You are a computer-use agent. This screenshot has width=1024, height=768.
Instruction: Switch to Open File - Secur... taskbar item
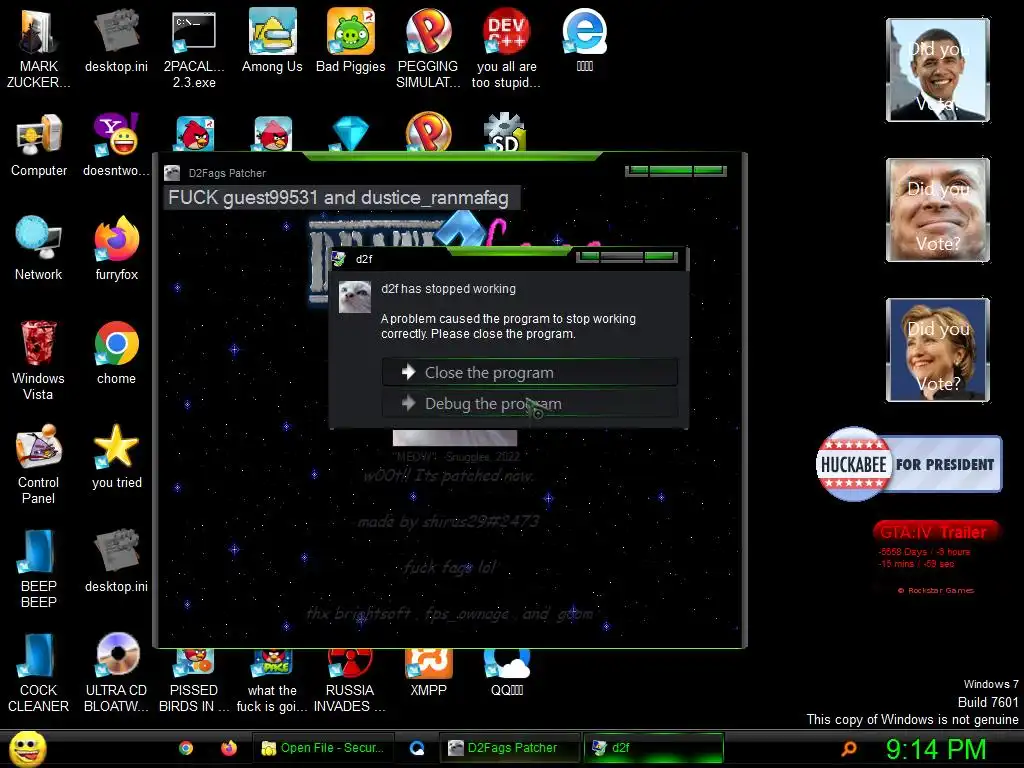[324, 748]
